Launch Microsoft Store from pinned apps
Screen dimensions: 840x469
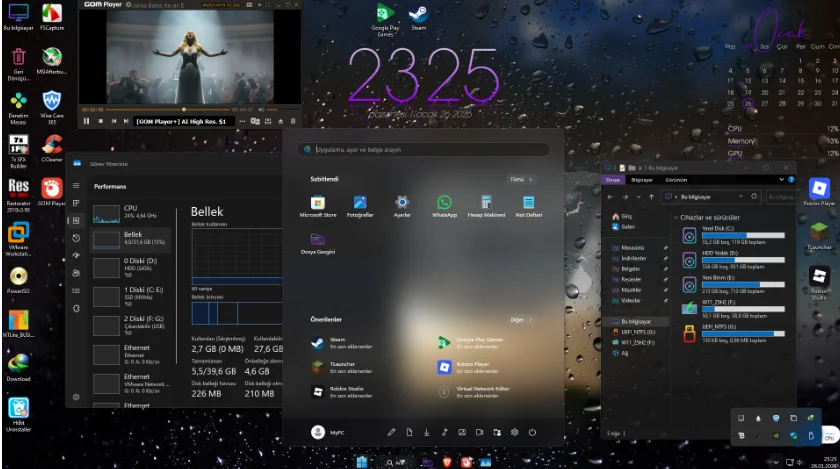tap(318, 206)
